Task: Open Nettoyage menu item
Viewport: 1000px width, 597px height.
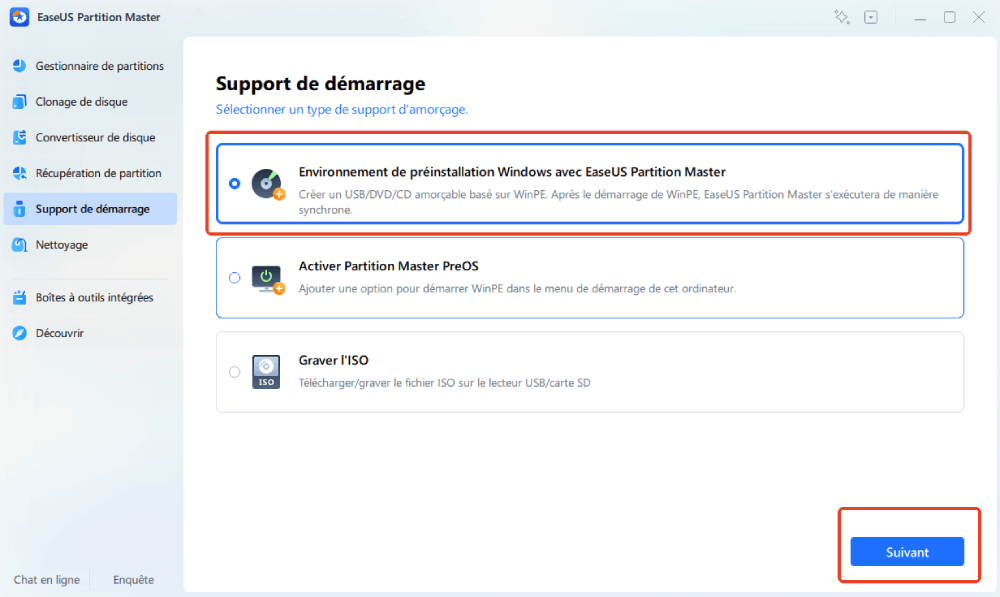Action: click(x=90, y=244)
